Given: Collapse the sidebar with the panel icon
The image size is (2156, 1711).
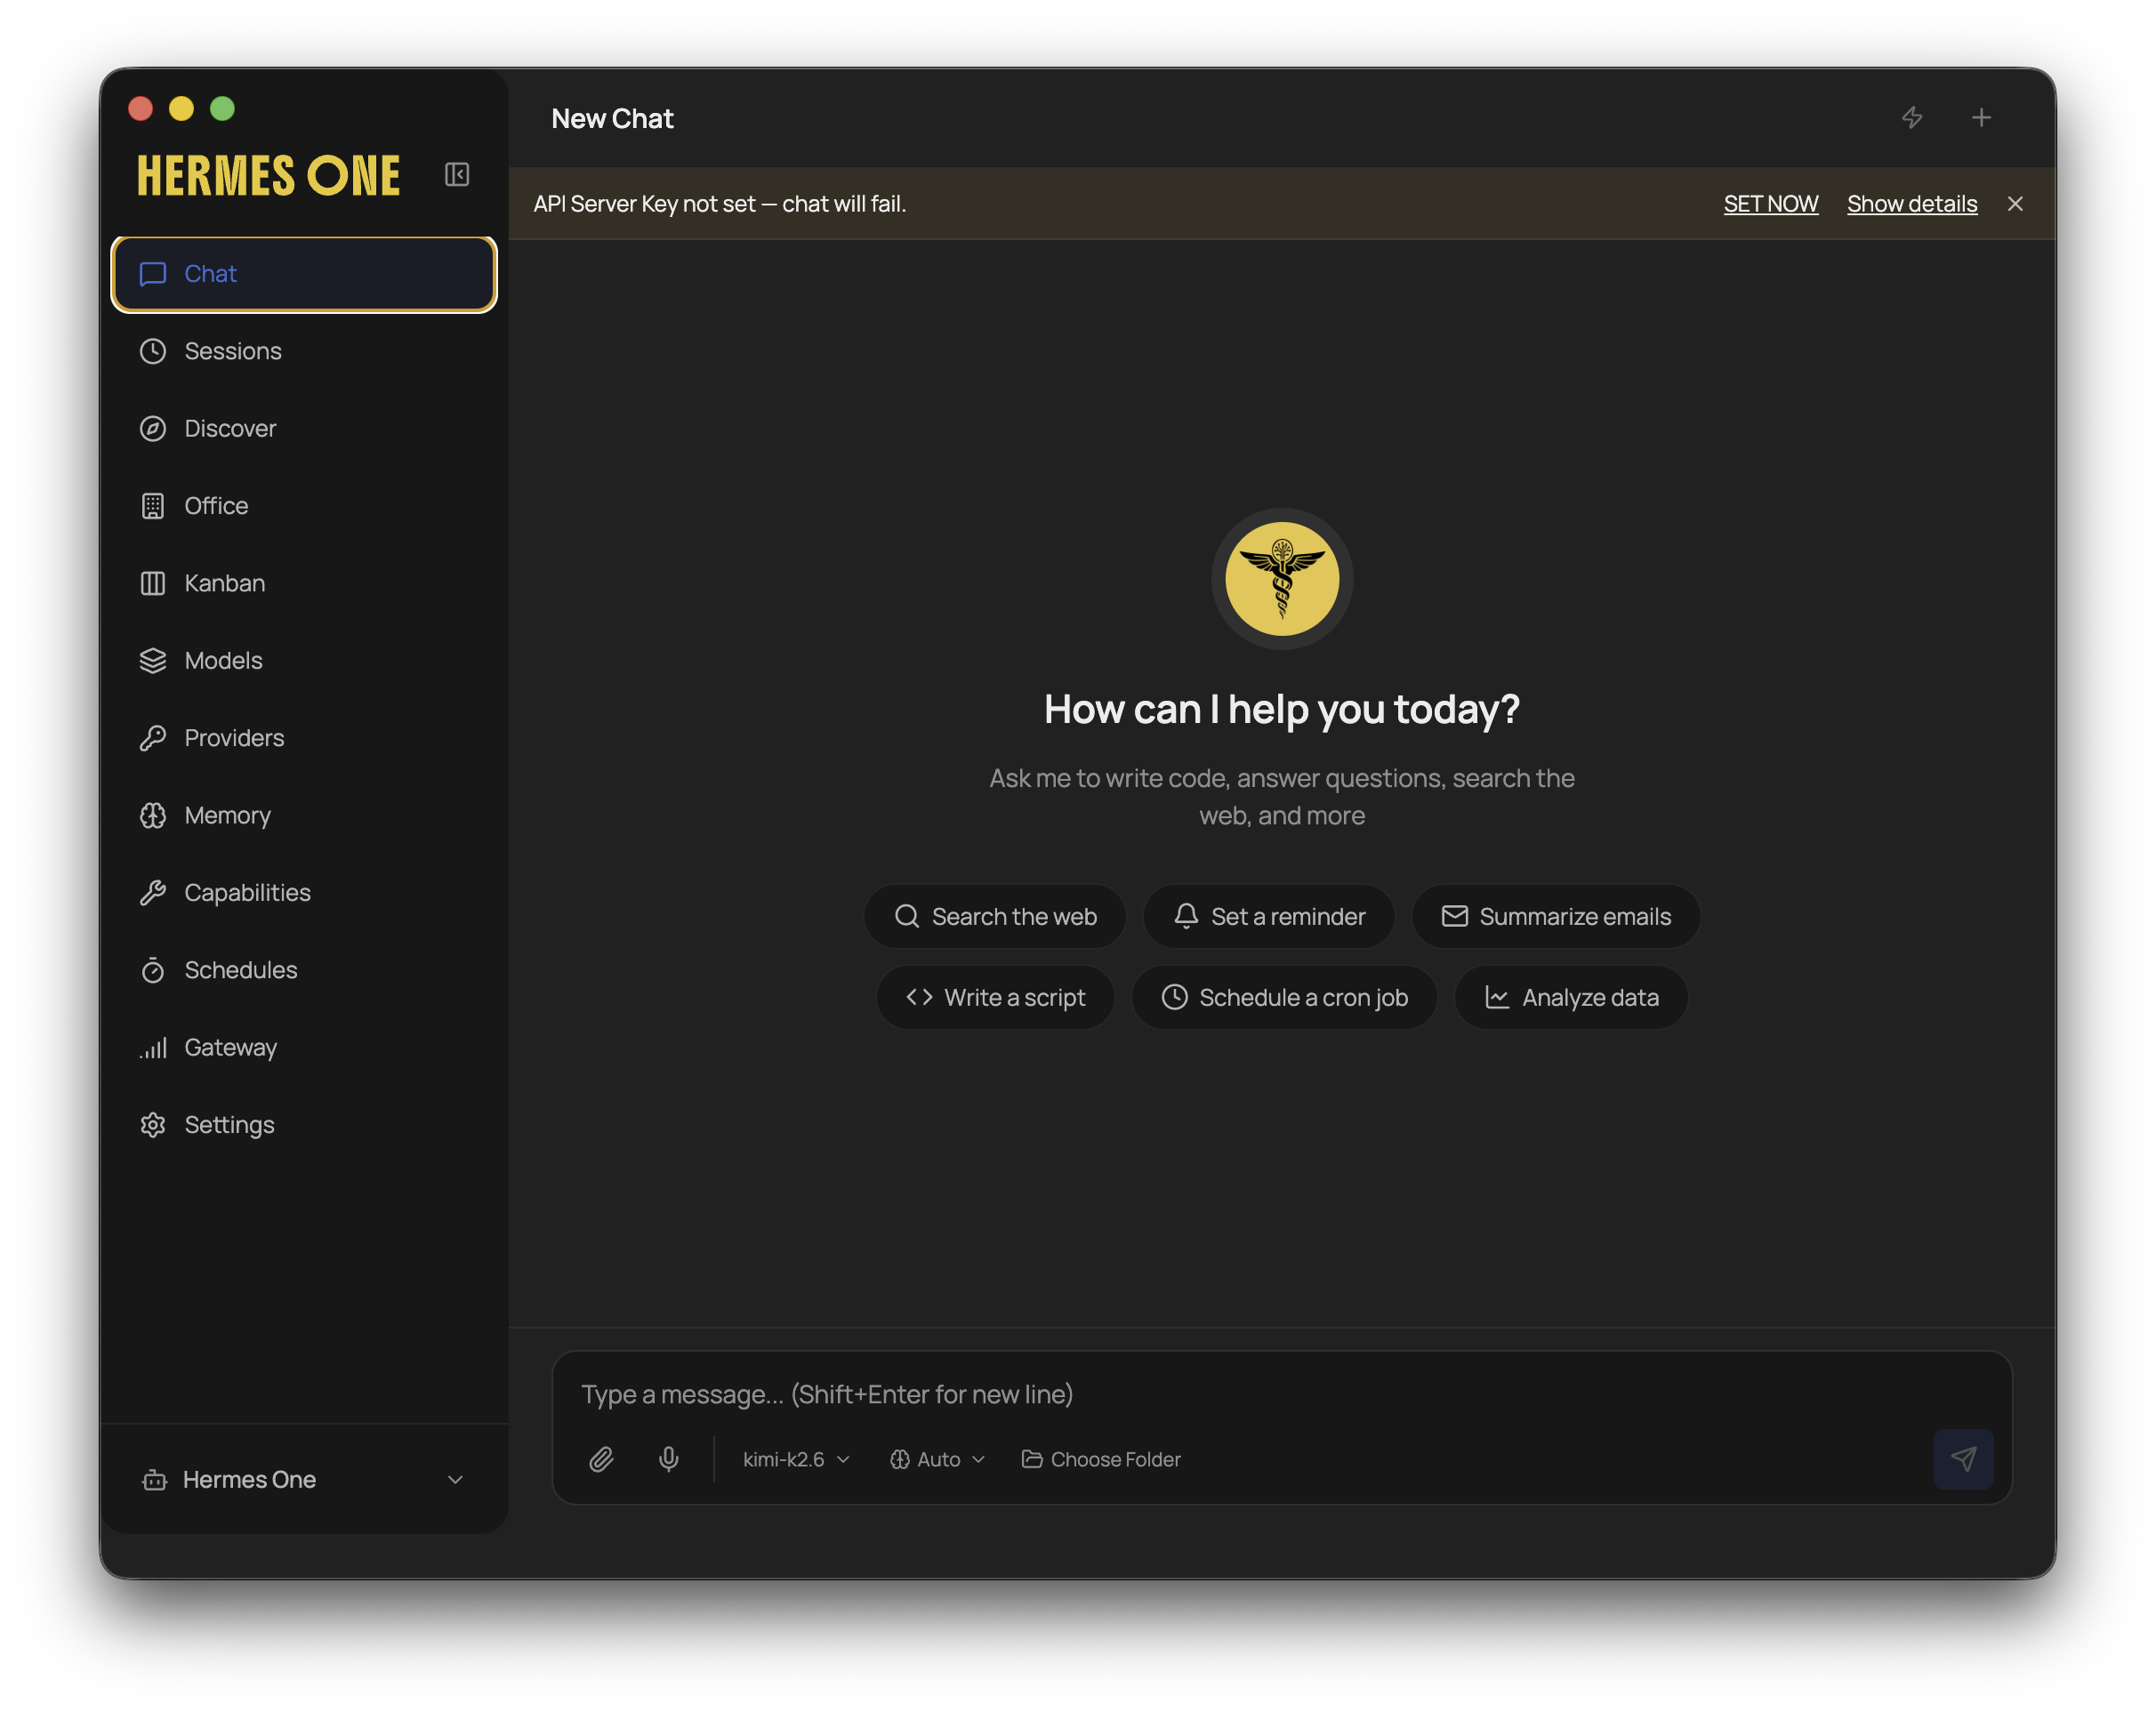Looking at the screenshot, I should pyautogui.click(x=457, y=175).
